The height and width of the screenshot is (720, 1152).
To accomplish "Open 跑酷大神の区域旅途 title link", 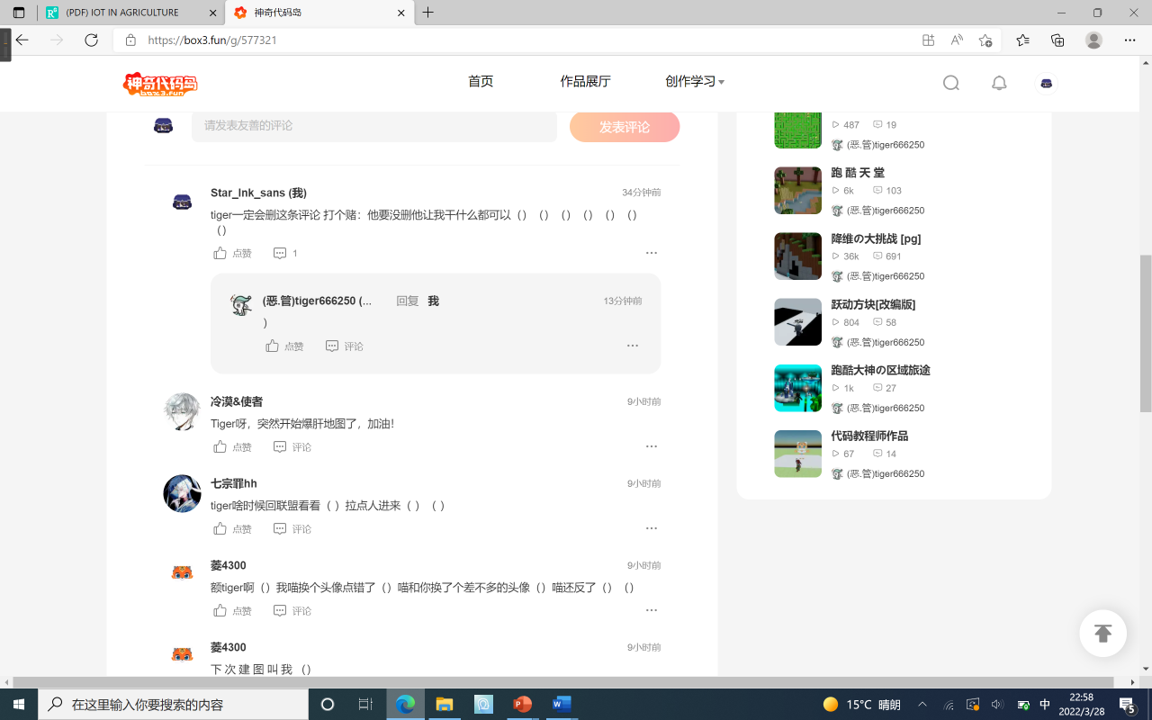I will [x=880, y=370].
